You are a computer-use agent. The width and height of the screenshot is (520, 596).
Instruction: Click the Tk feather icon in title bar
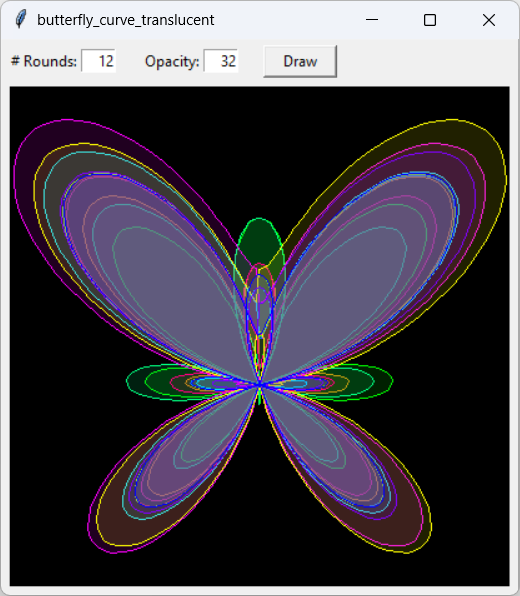(x=21, y=19)
